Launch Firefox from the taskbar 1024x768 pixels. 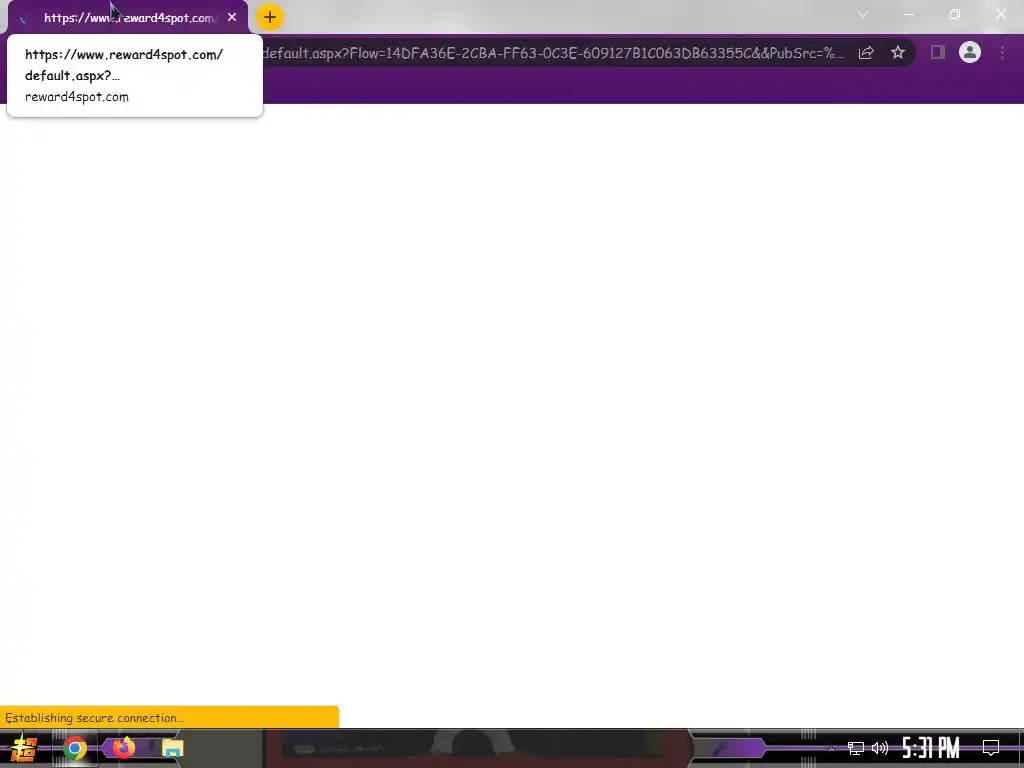pyautogui.click(x=123, y=748)
